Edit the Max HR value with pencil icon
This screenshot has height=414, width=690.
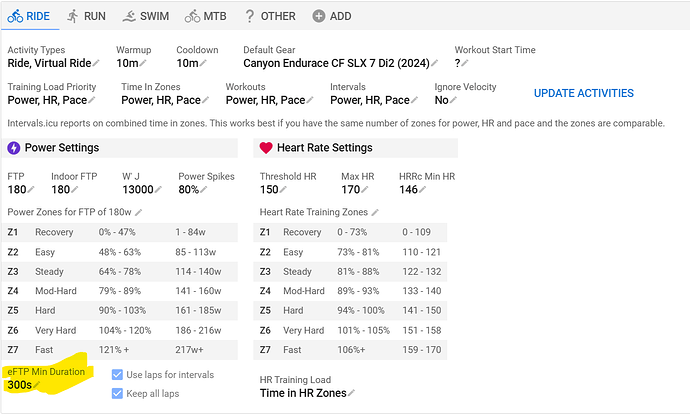coord(364,190)
